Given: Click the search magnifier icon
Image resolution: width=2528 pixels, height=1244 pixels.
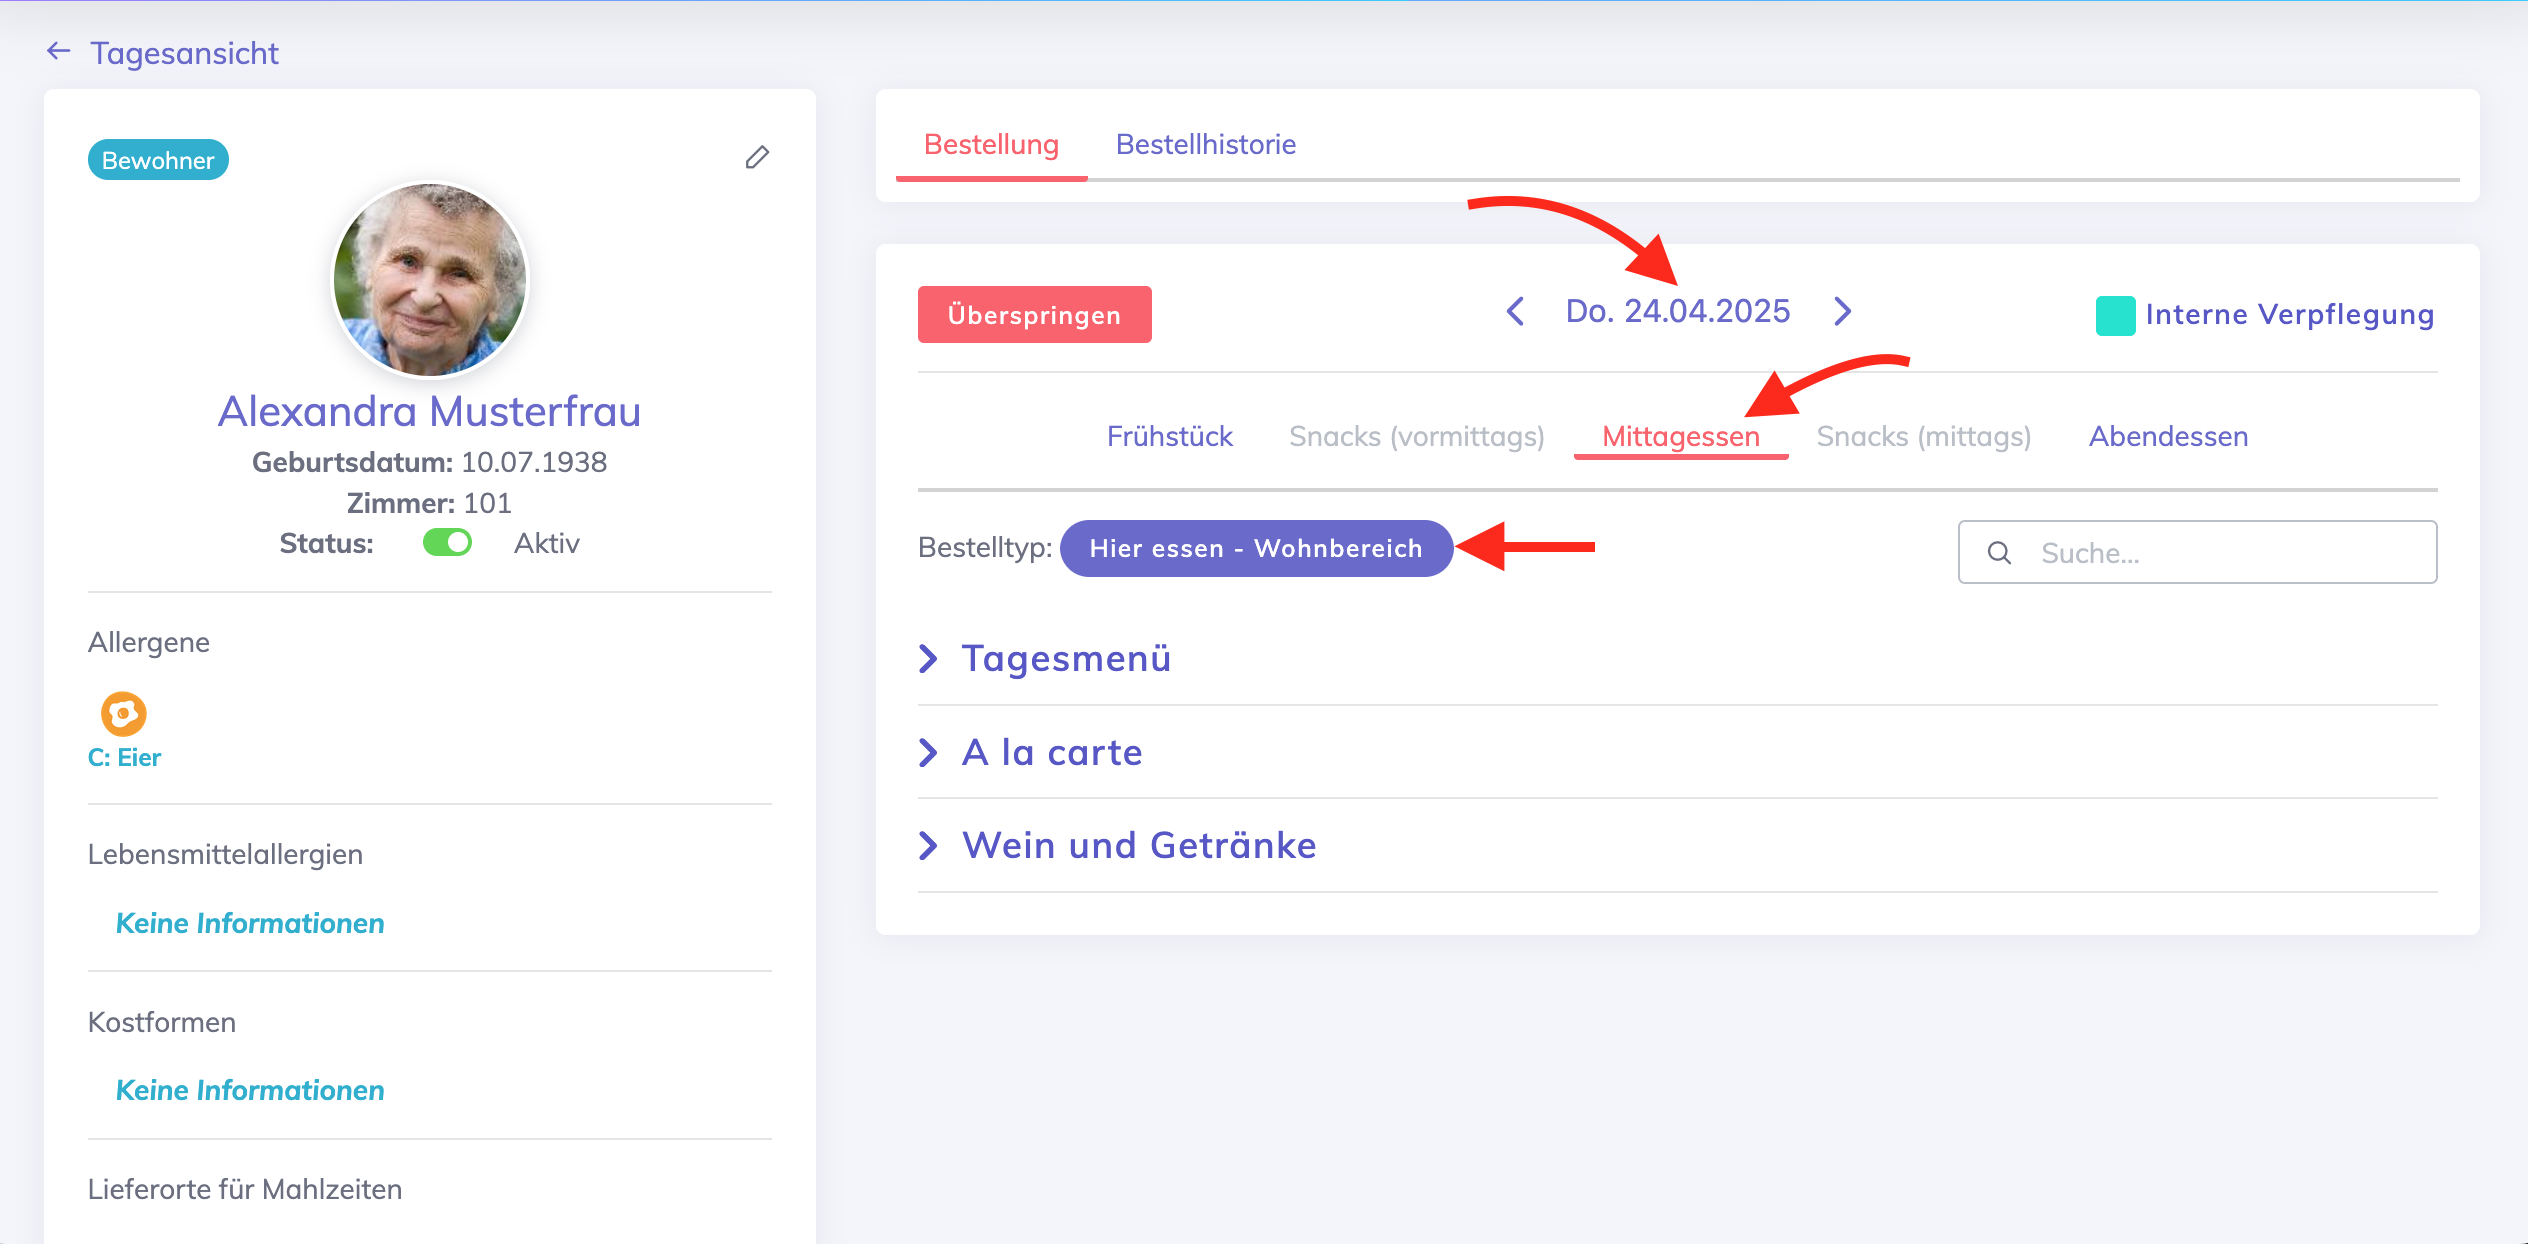Looking at the screenshot, I should 1999,553.
